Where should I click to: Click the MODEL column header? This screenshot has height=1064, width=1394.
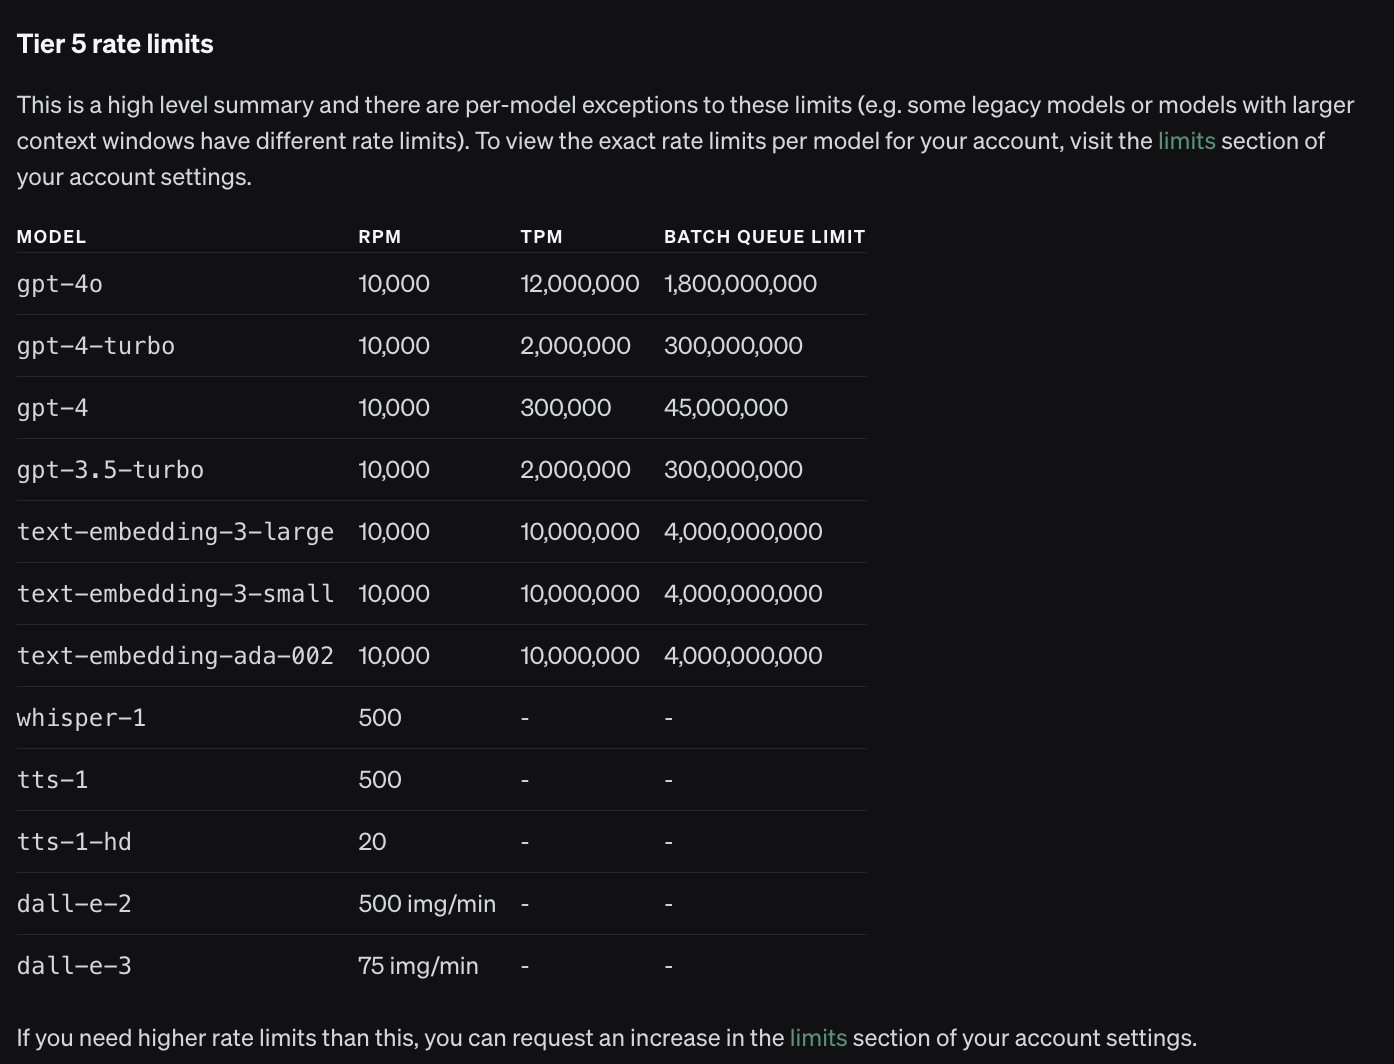coord(51,237)
